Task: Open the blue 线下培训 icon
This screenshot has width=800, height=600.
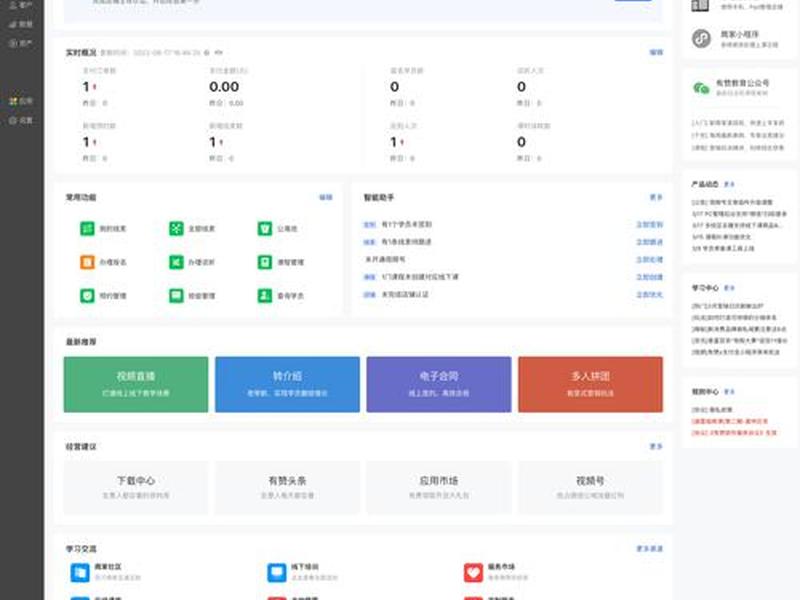Action: (x=277, y=572)
